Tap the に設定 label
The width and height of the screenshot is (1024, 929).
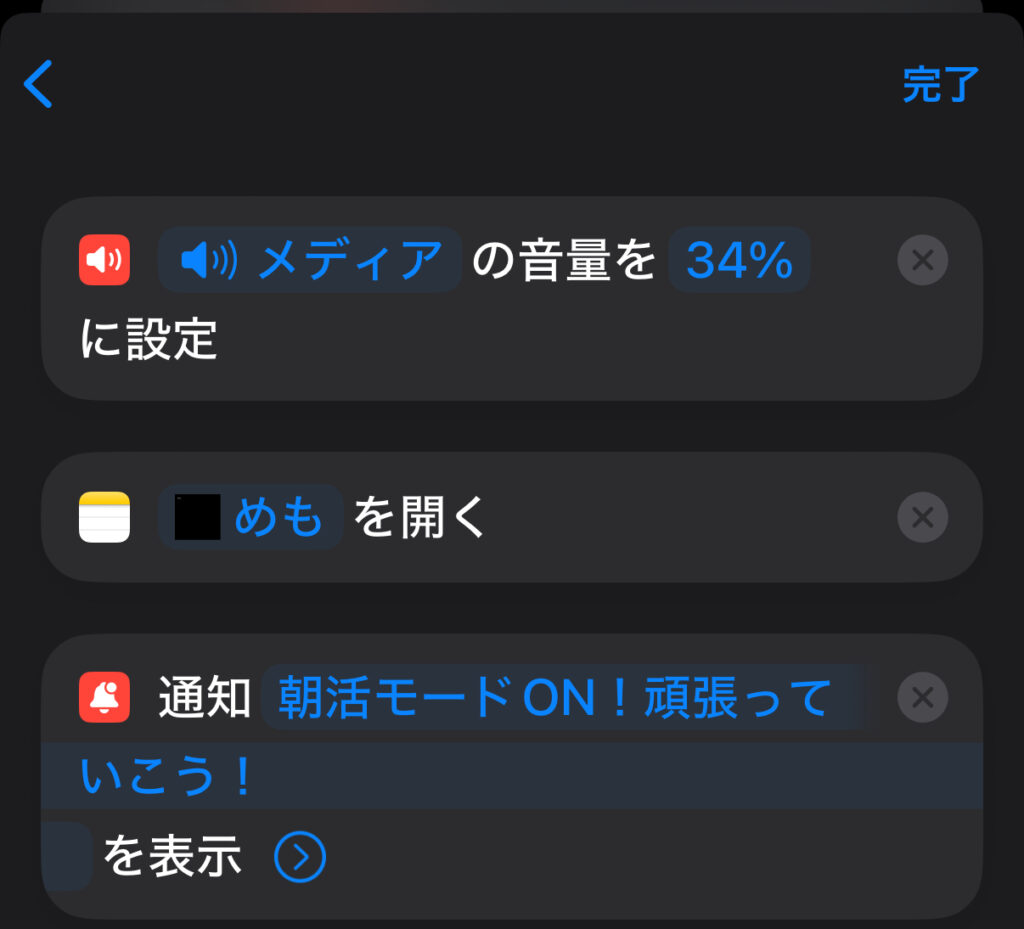pyautogui.click(x=148, y=340)
